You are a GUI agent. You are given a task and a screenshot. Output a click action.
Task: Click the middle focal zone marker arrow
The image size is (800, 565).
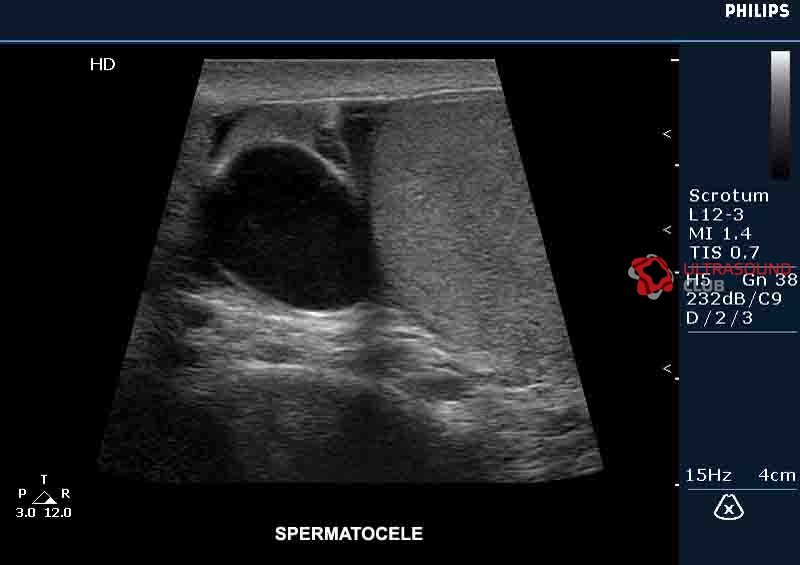point(666,230)
